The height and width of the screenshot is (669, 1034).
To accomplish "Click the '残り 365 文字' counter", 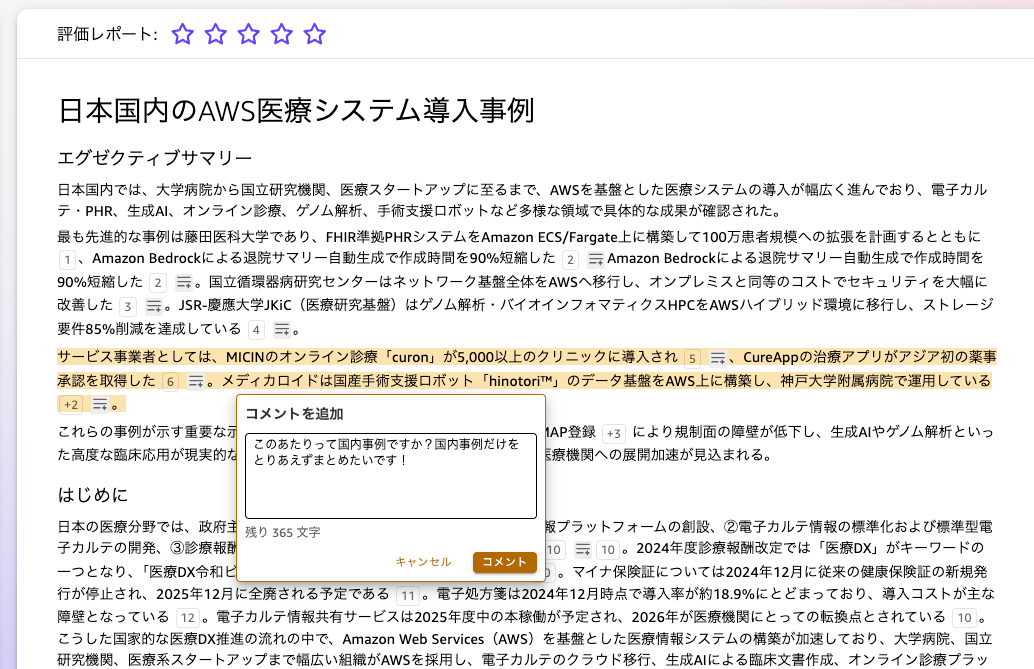I will click(283, 532).
